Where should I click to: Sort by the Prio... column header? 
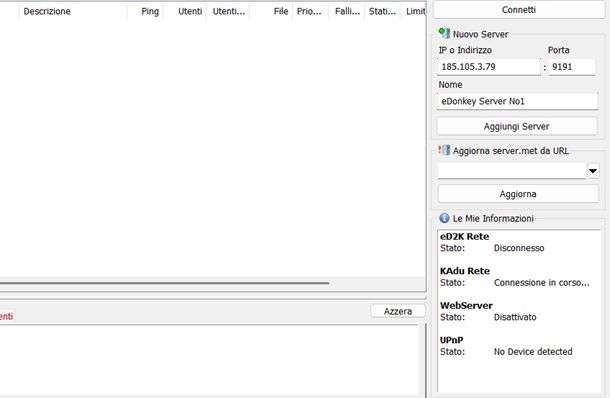click(x=309, y=11)
